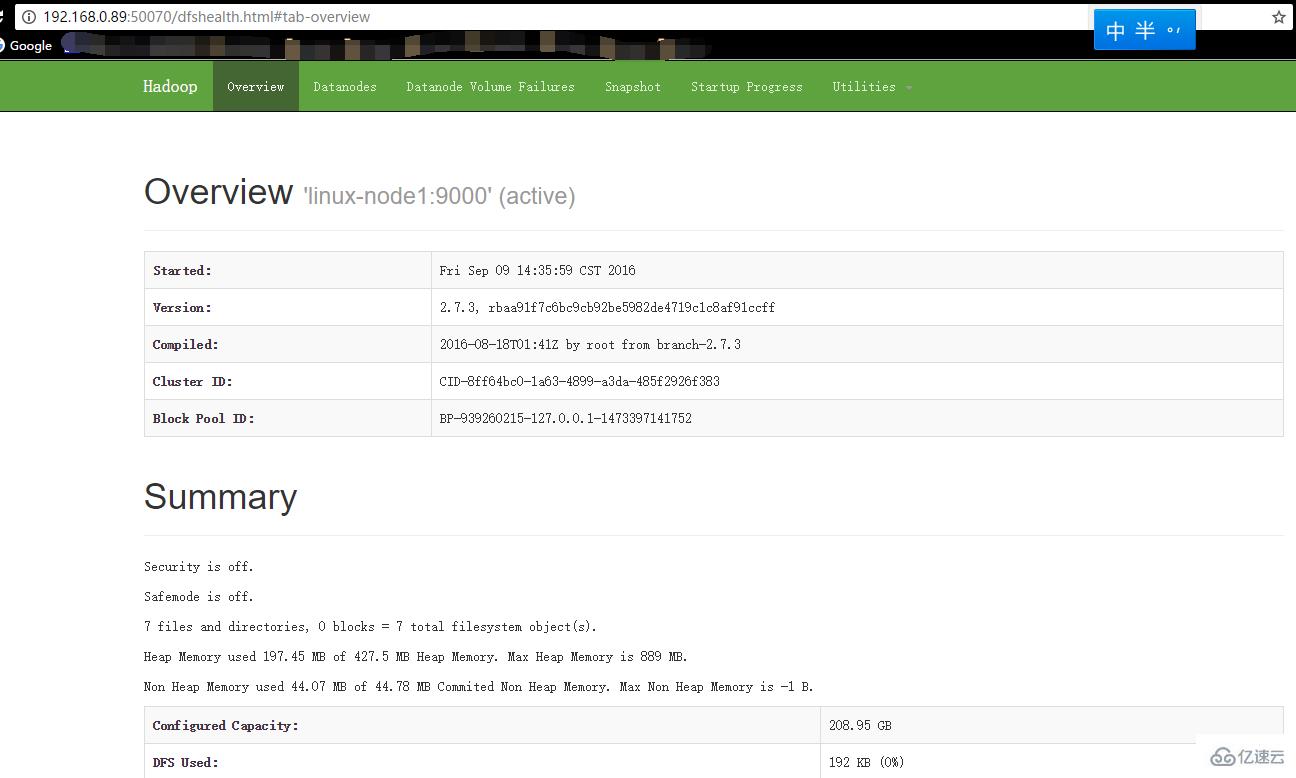Click the 'Cluster ID:' row label
Screen dimensions: 1296x778
coord(191,381)
